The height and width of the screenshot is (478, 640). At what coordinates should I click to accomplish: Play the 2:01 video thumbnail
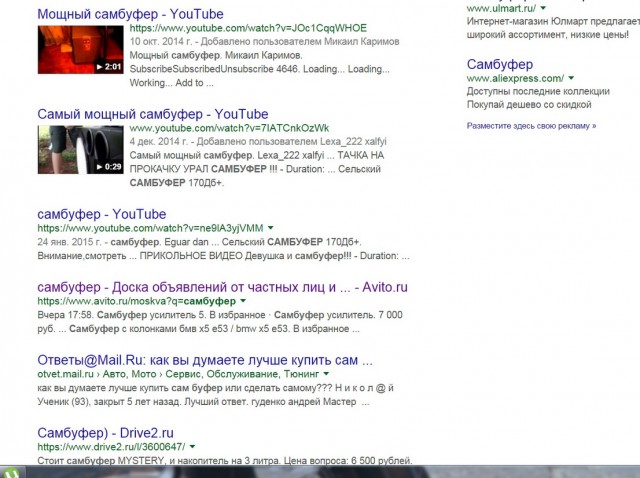tap(80, 50)
